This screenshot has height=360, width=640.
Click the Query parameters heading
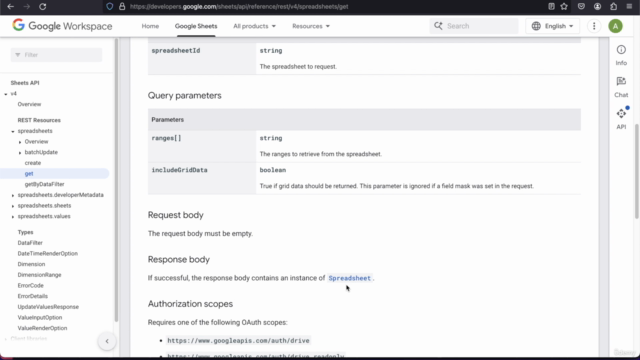pos(184,96)
